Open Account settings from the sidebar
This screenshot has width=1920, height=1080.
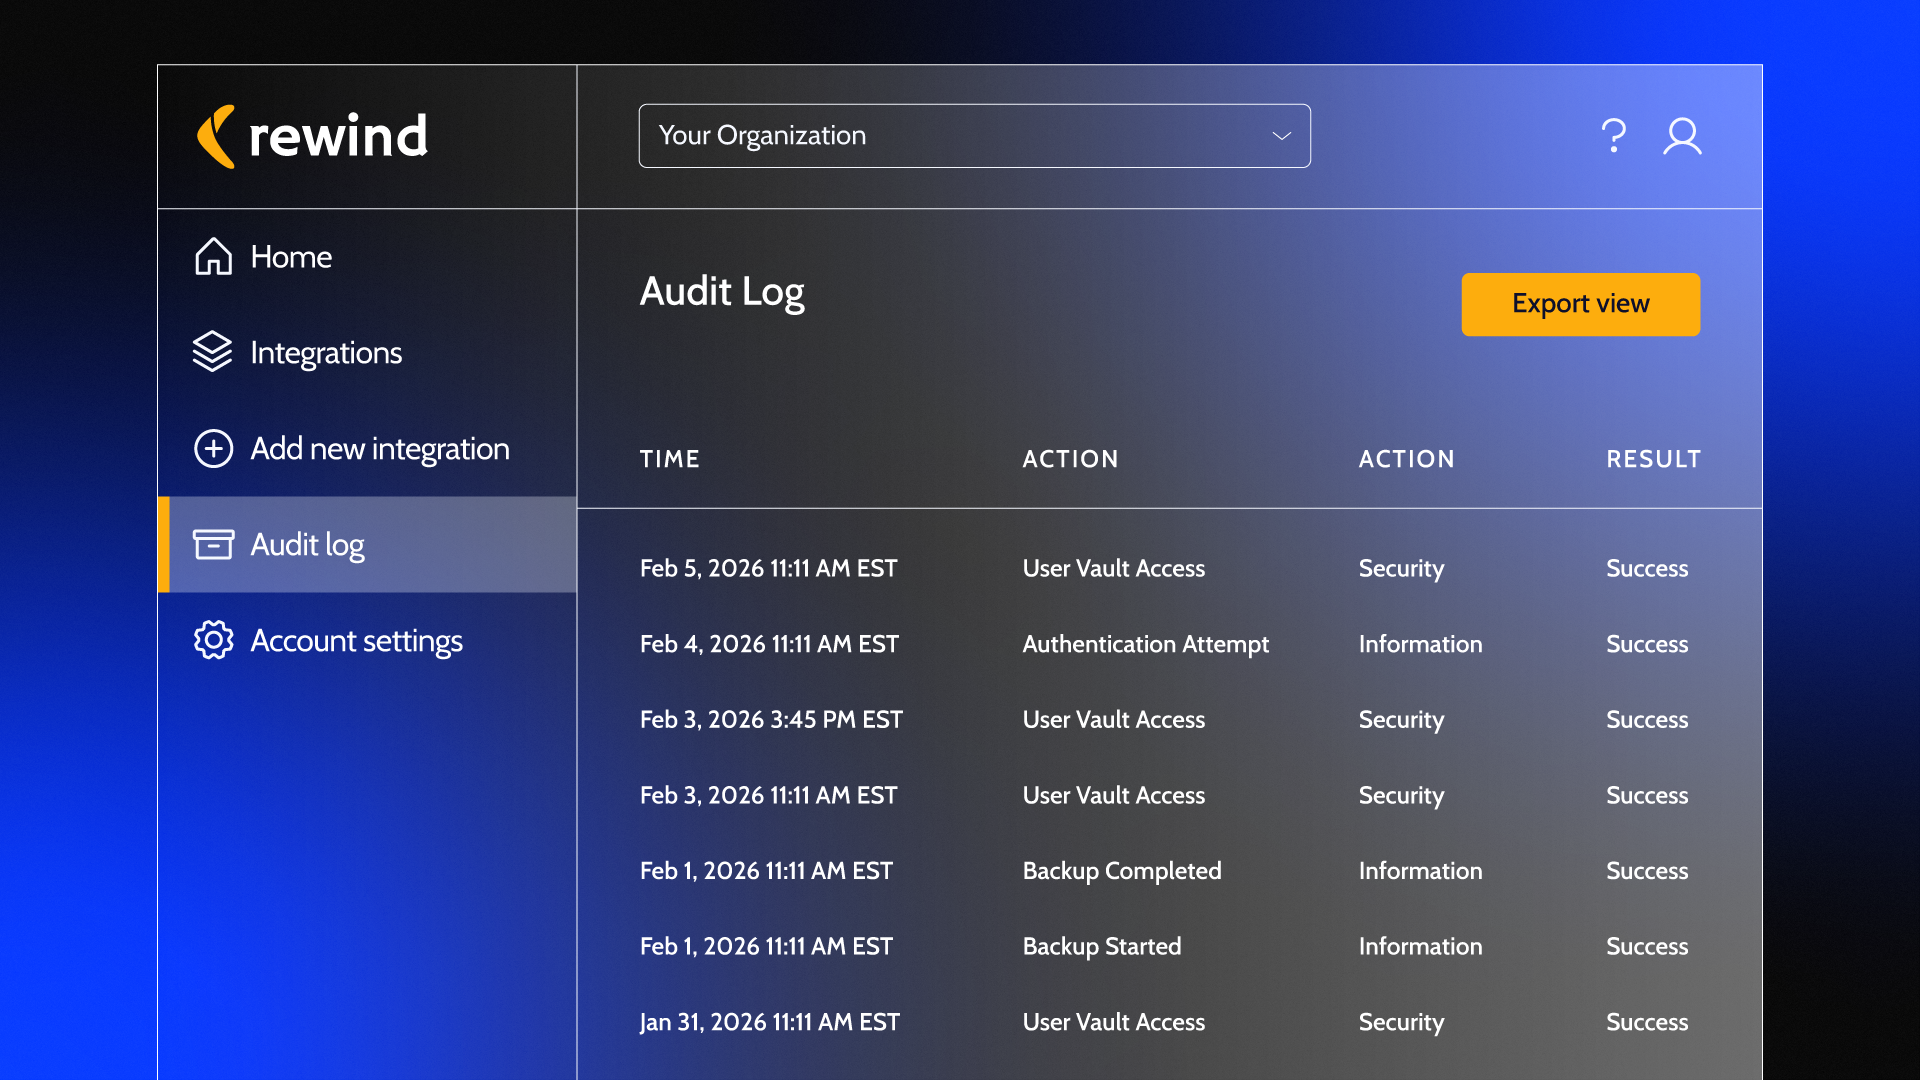tap(356, 641)
